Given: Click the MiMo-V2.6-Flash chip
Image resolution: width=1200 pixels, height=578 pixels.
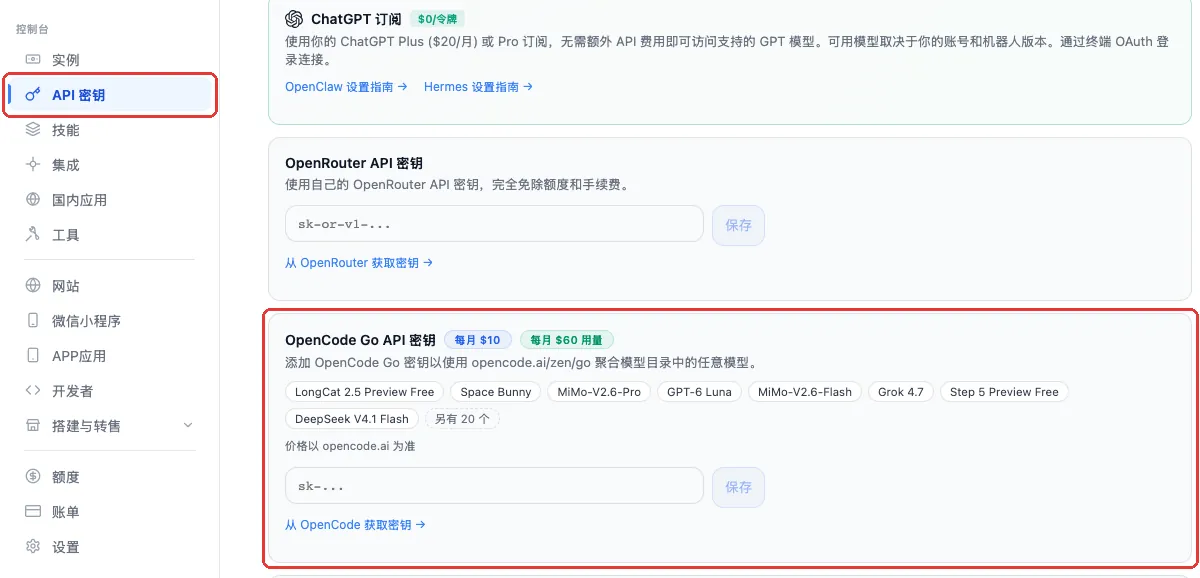Looking at the screenshot, I should (805, 392).
